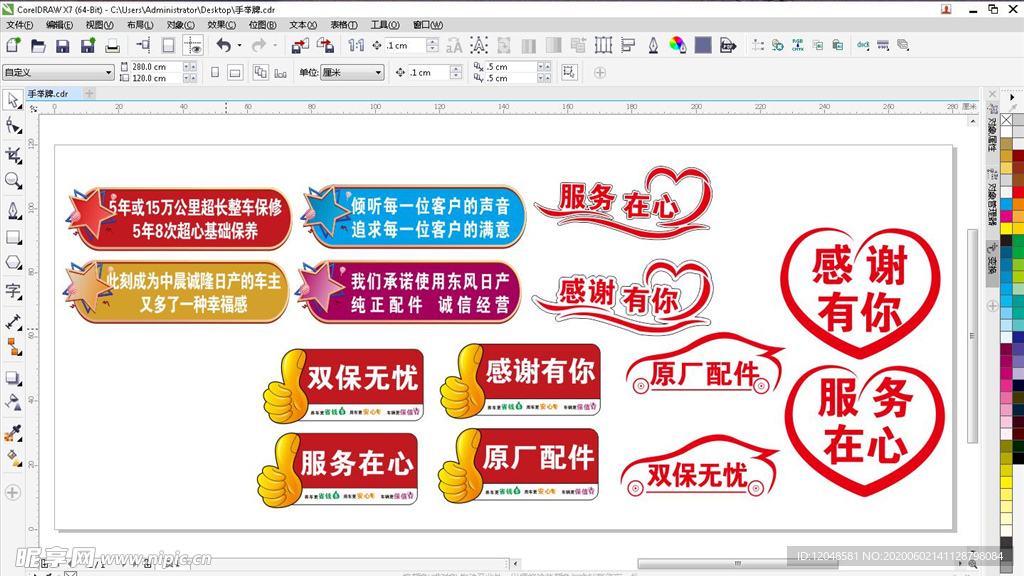
Task: Open the 效果(C) menu
Action: point(221,25)
